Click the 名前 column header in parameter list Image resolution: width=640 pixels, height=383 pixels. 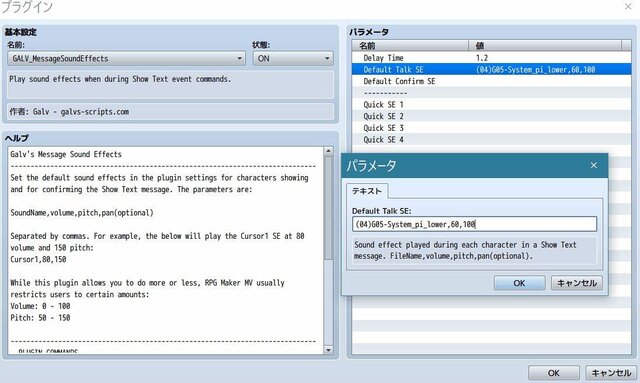(410, 46)
